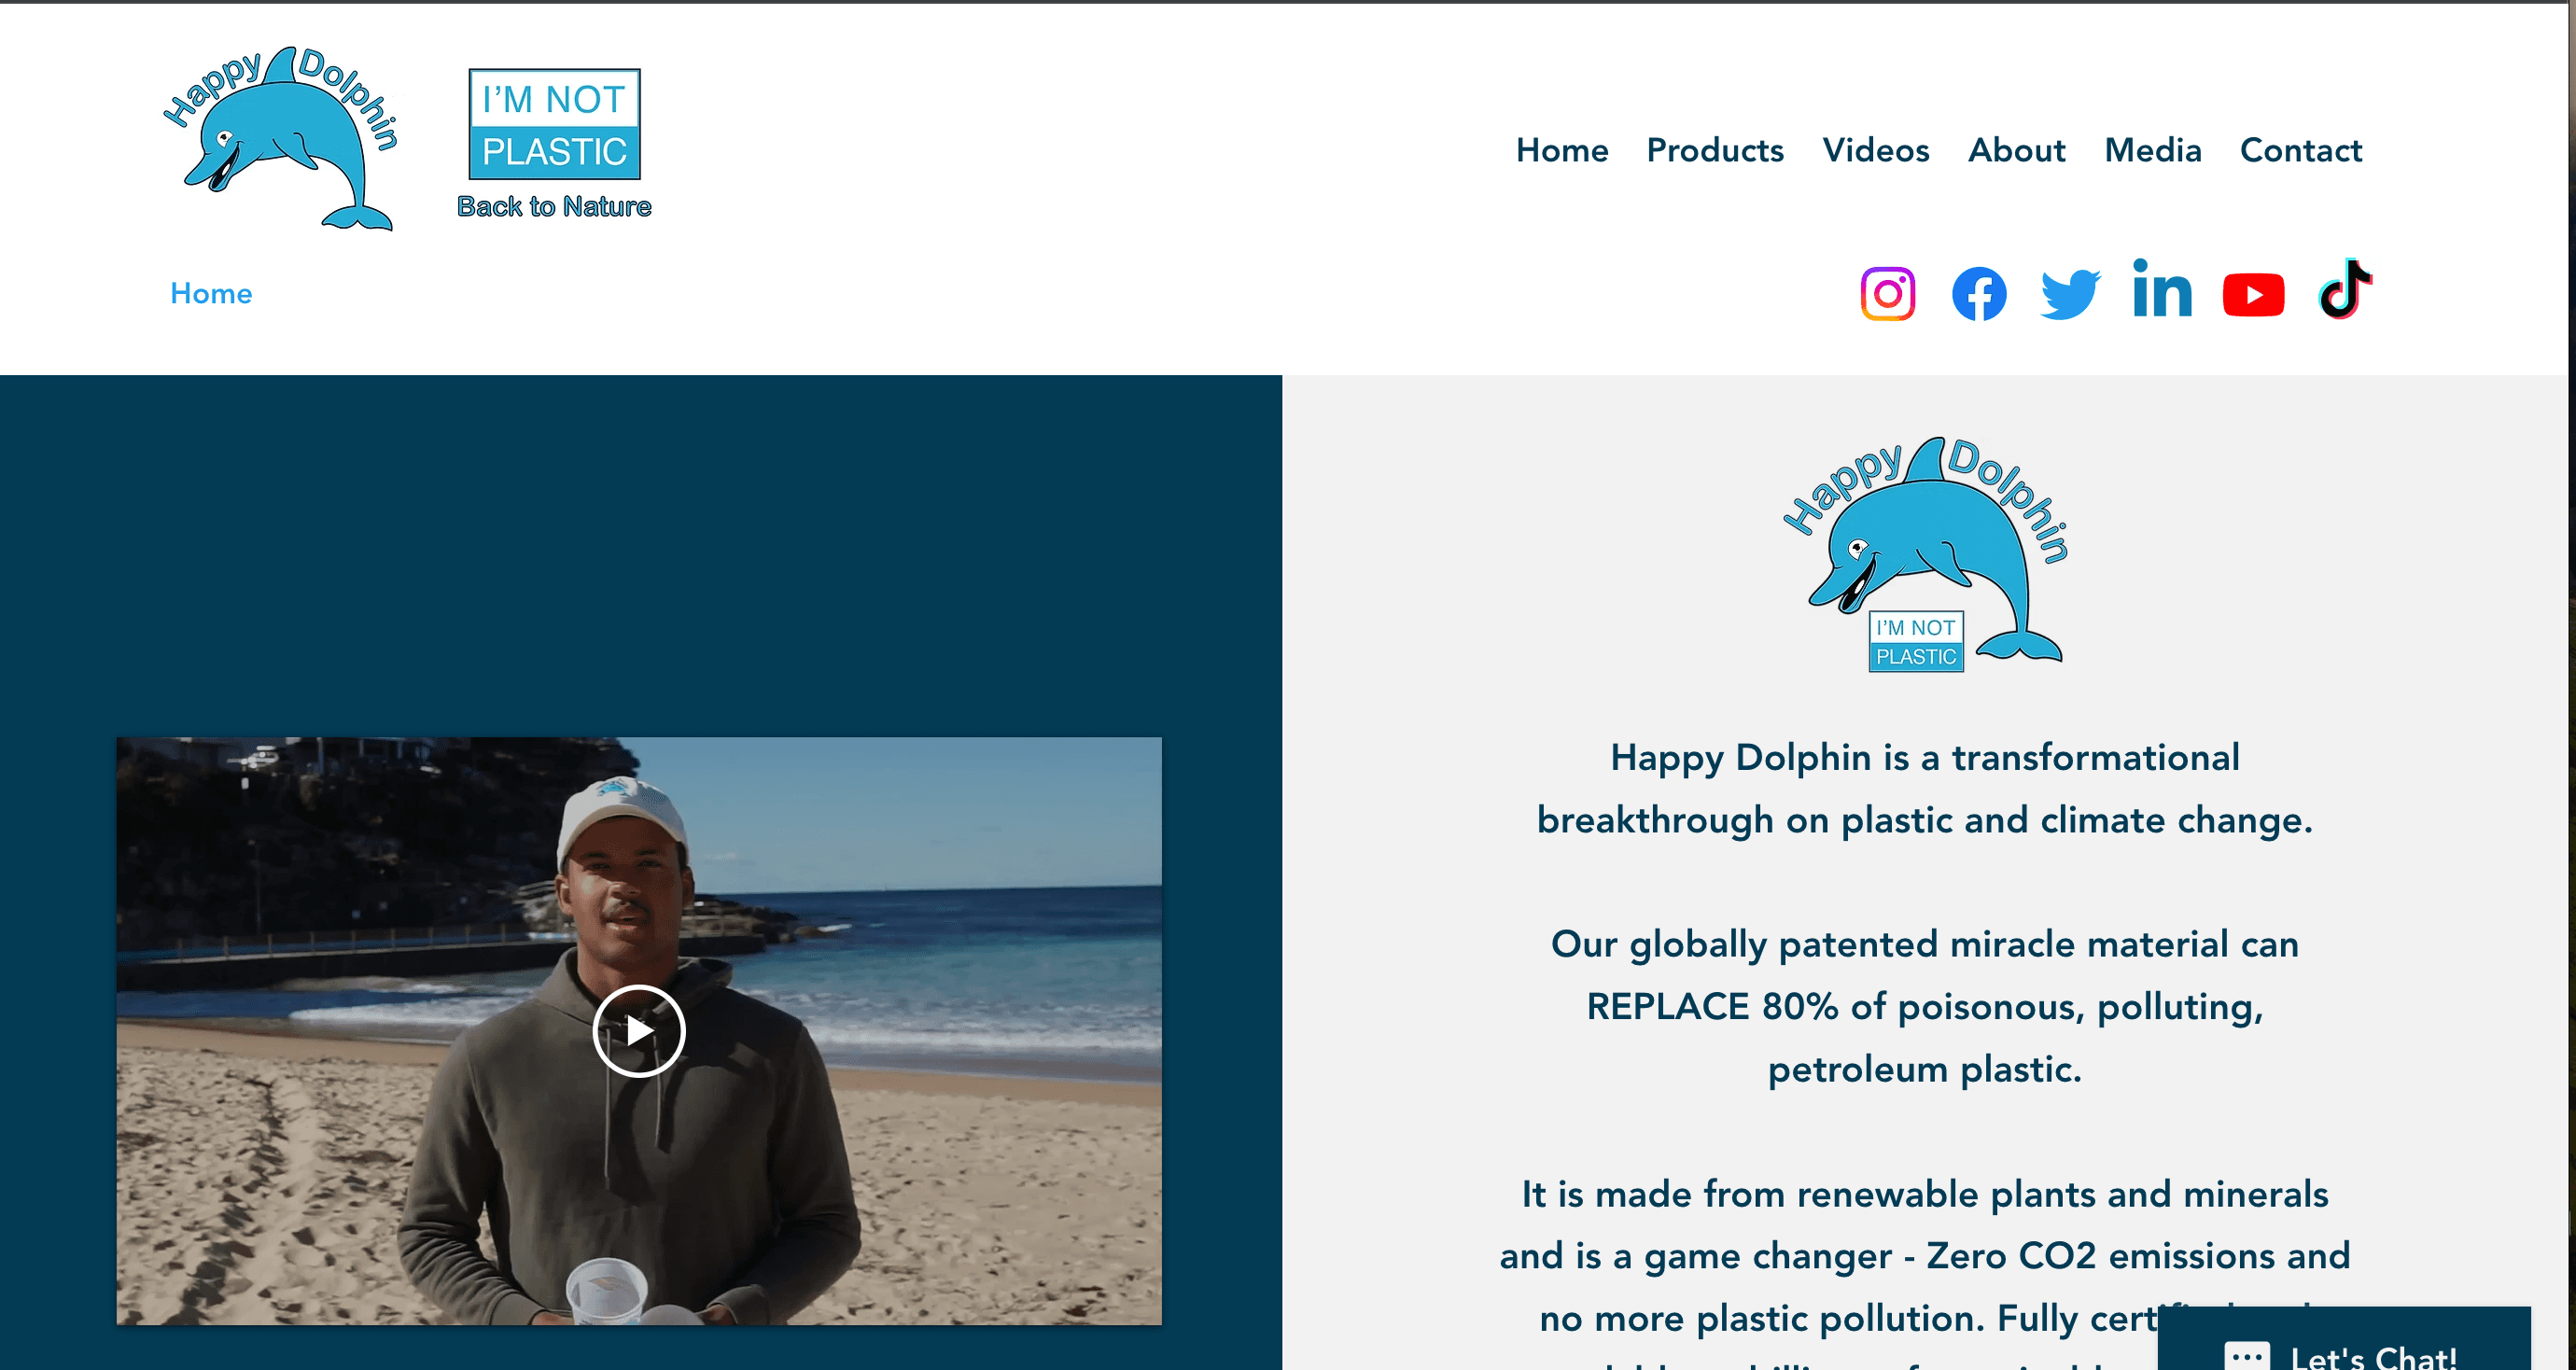Open the Contact menu item
The image size is (2576, 1370).
tap(2300, 150)
